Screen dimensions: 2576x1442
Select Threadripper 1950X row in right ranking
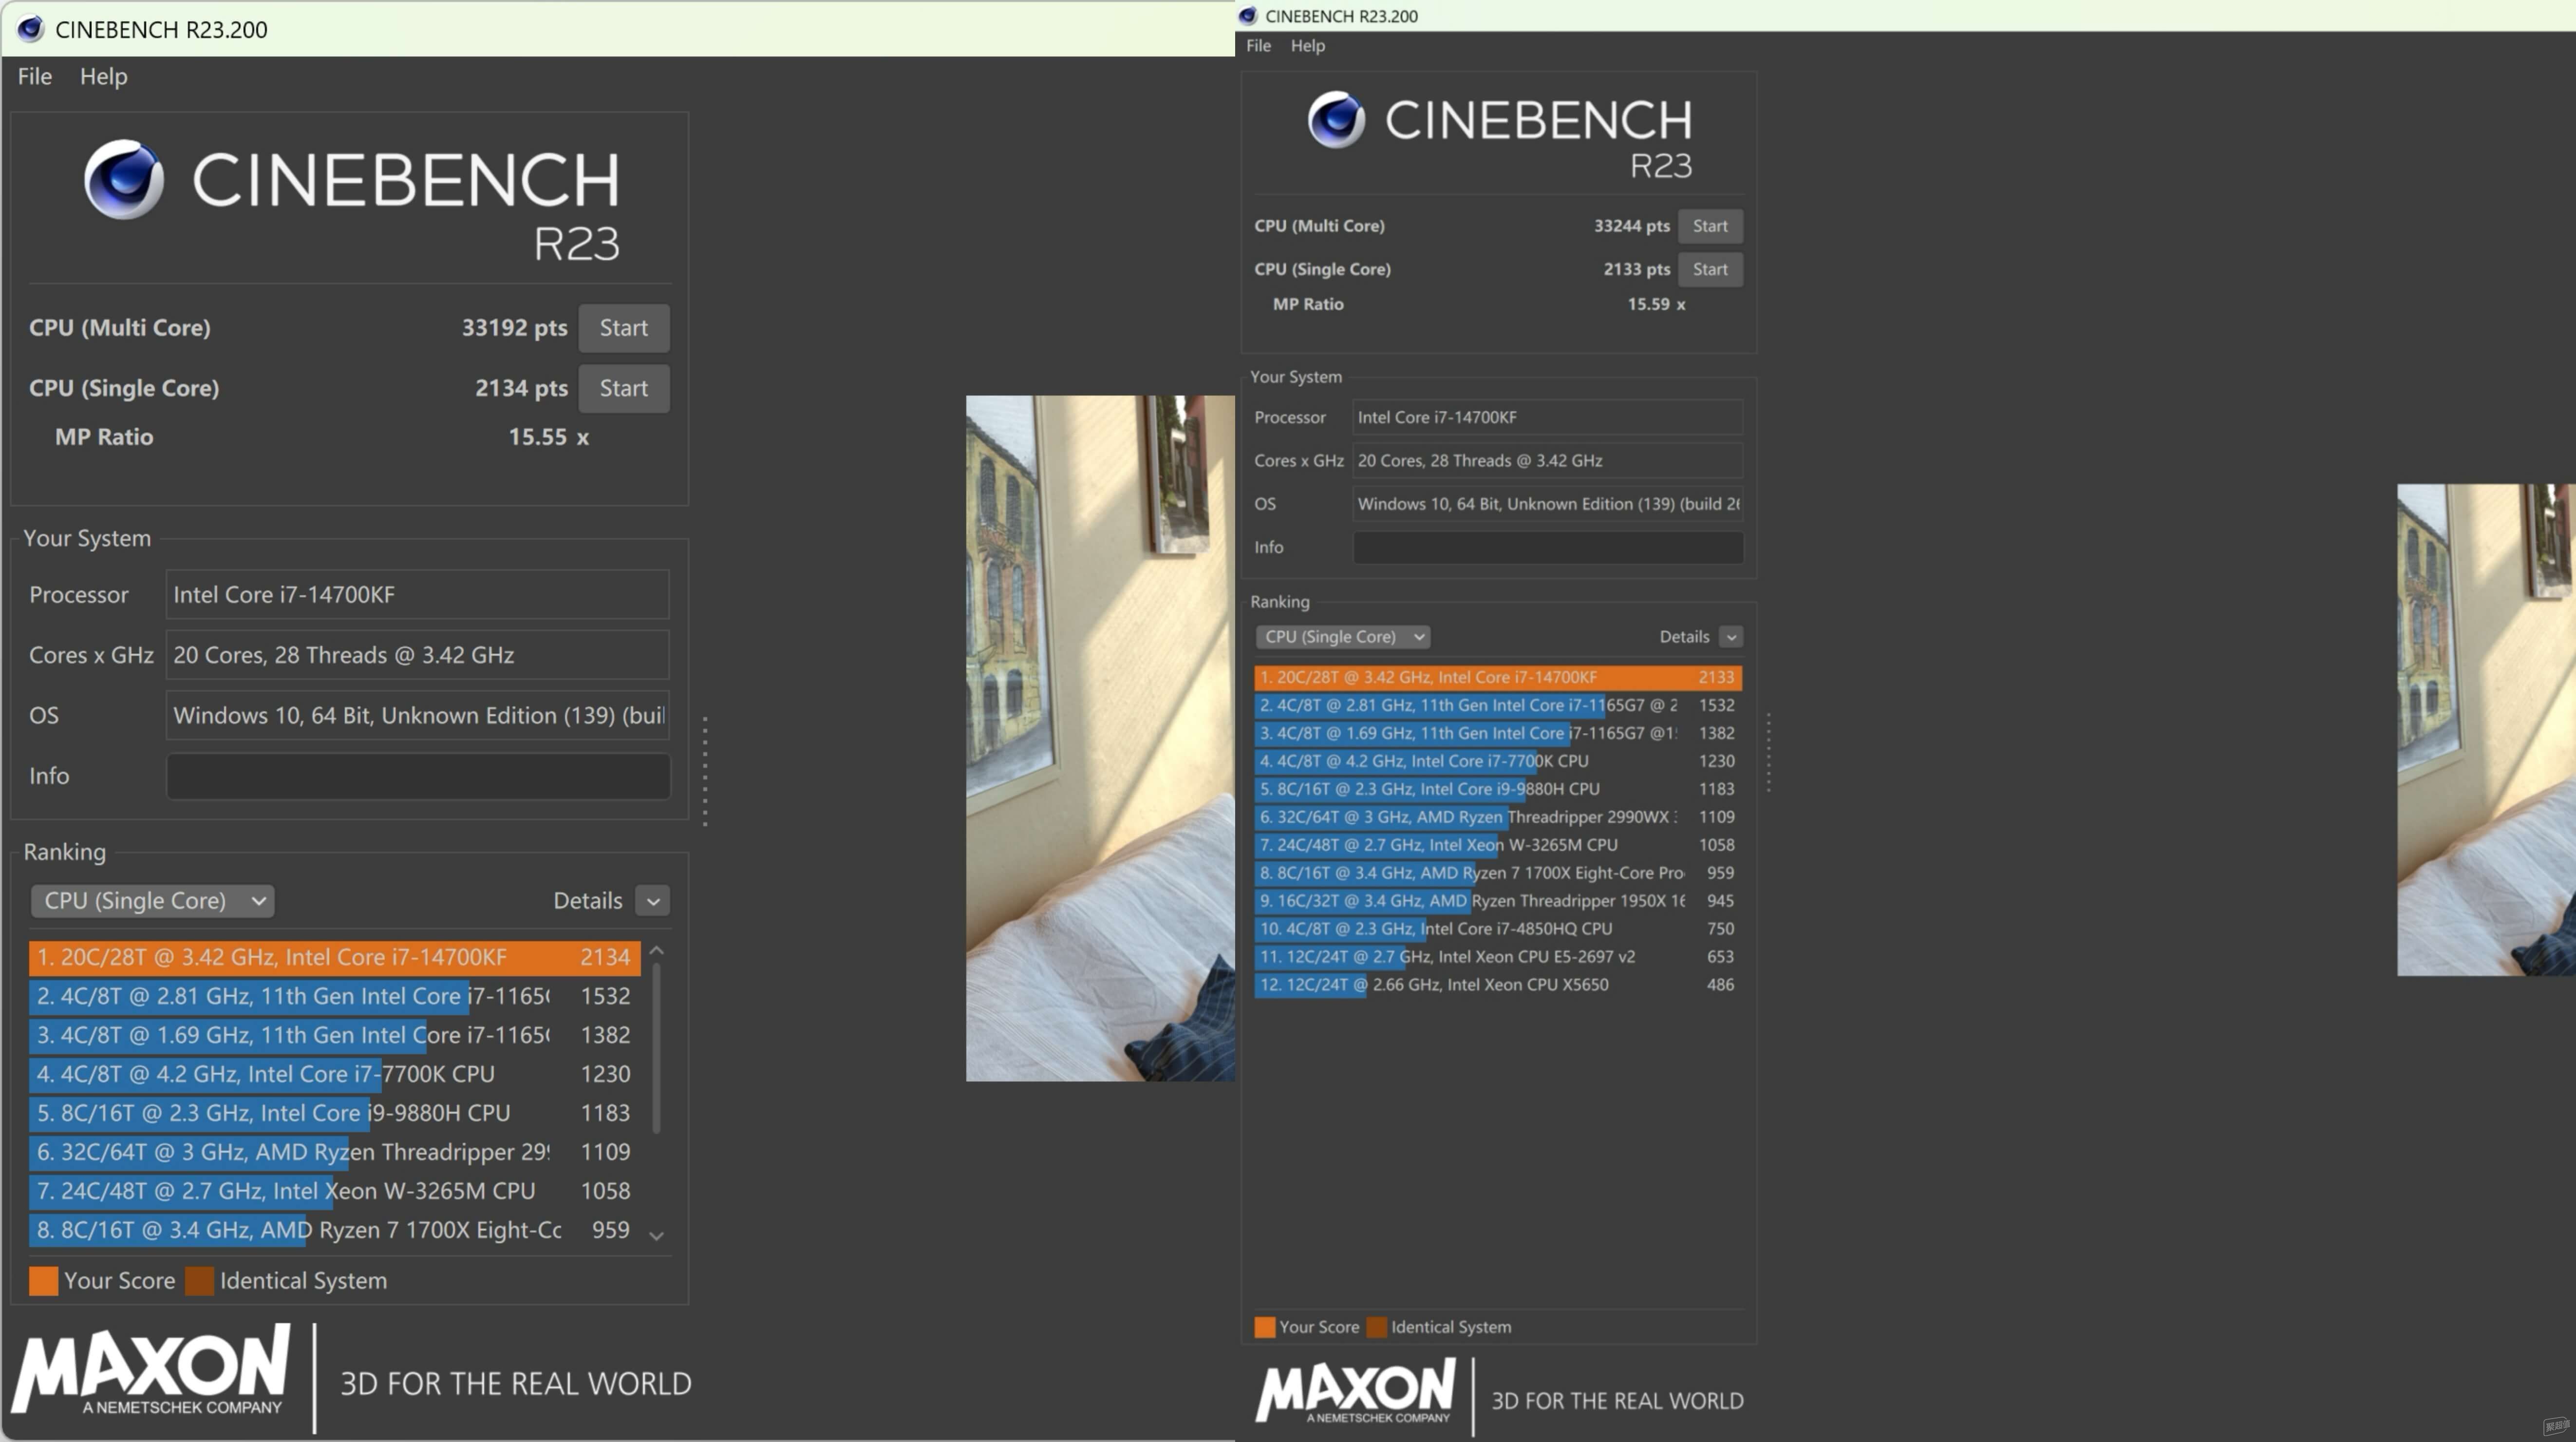pos(1498,901)
